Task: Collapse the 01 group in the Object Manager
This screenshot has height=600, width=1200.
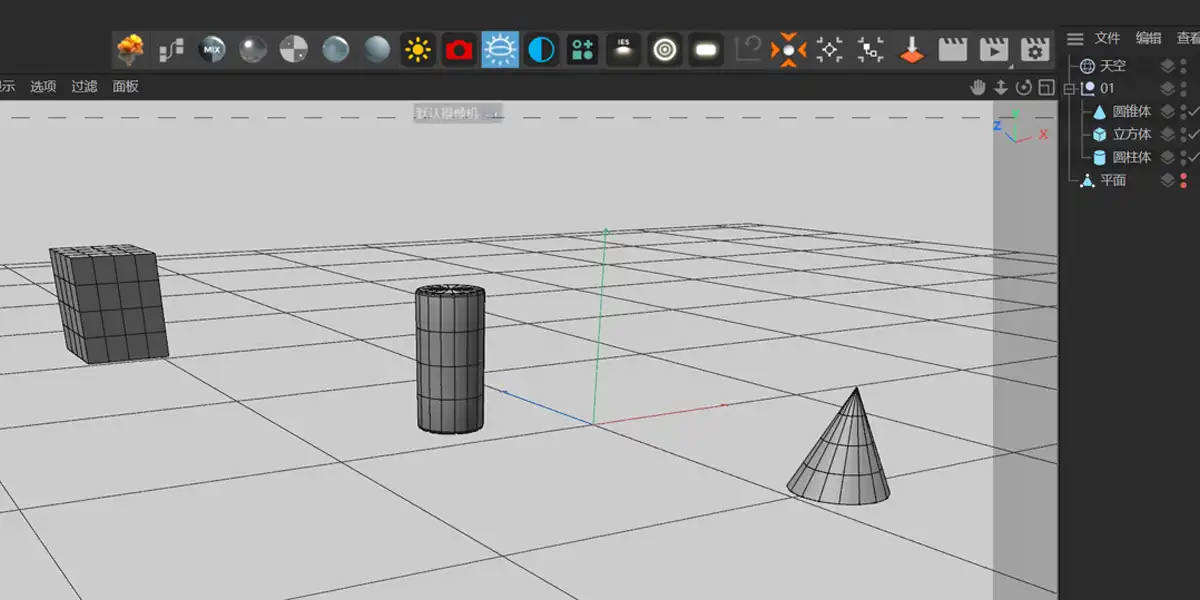Action: point(1068,89)
